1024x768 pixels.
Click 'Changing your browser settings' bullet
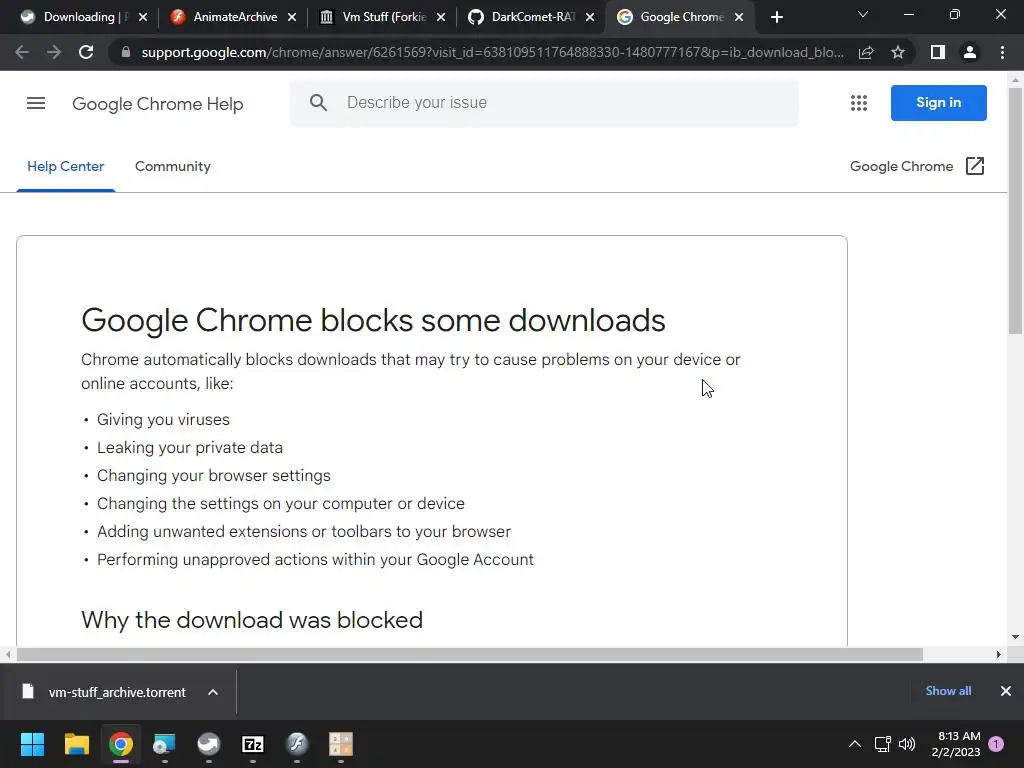214,475
